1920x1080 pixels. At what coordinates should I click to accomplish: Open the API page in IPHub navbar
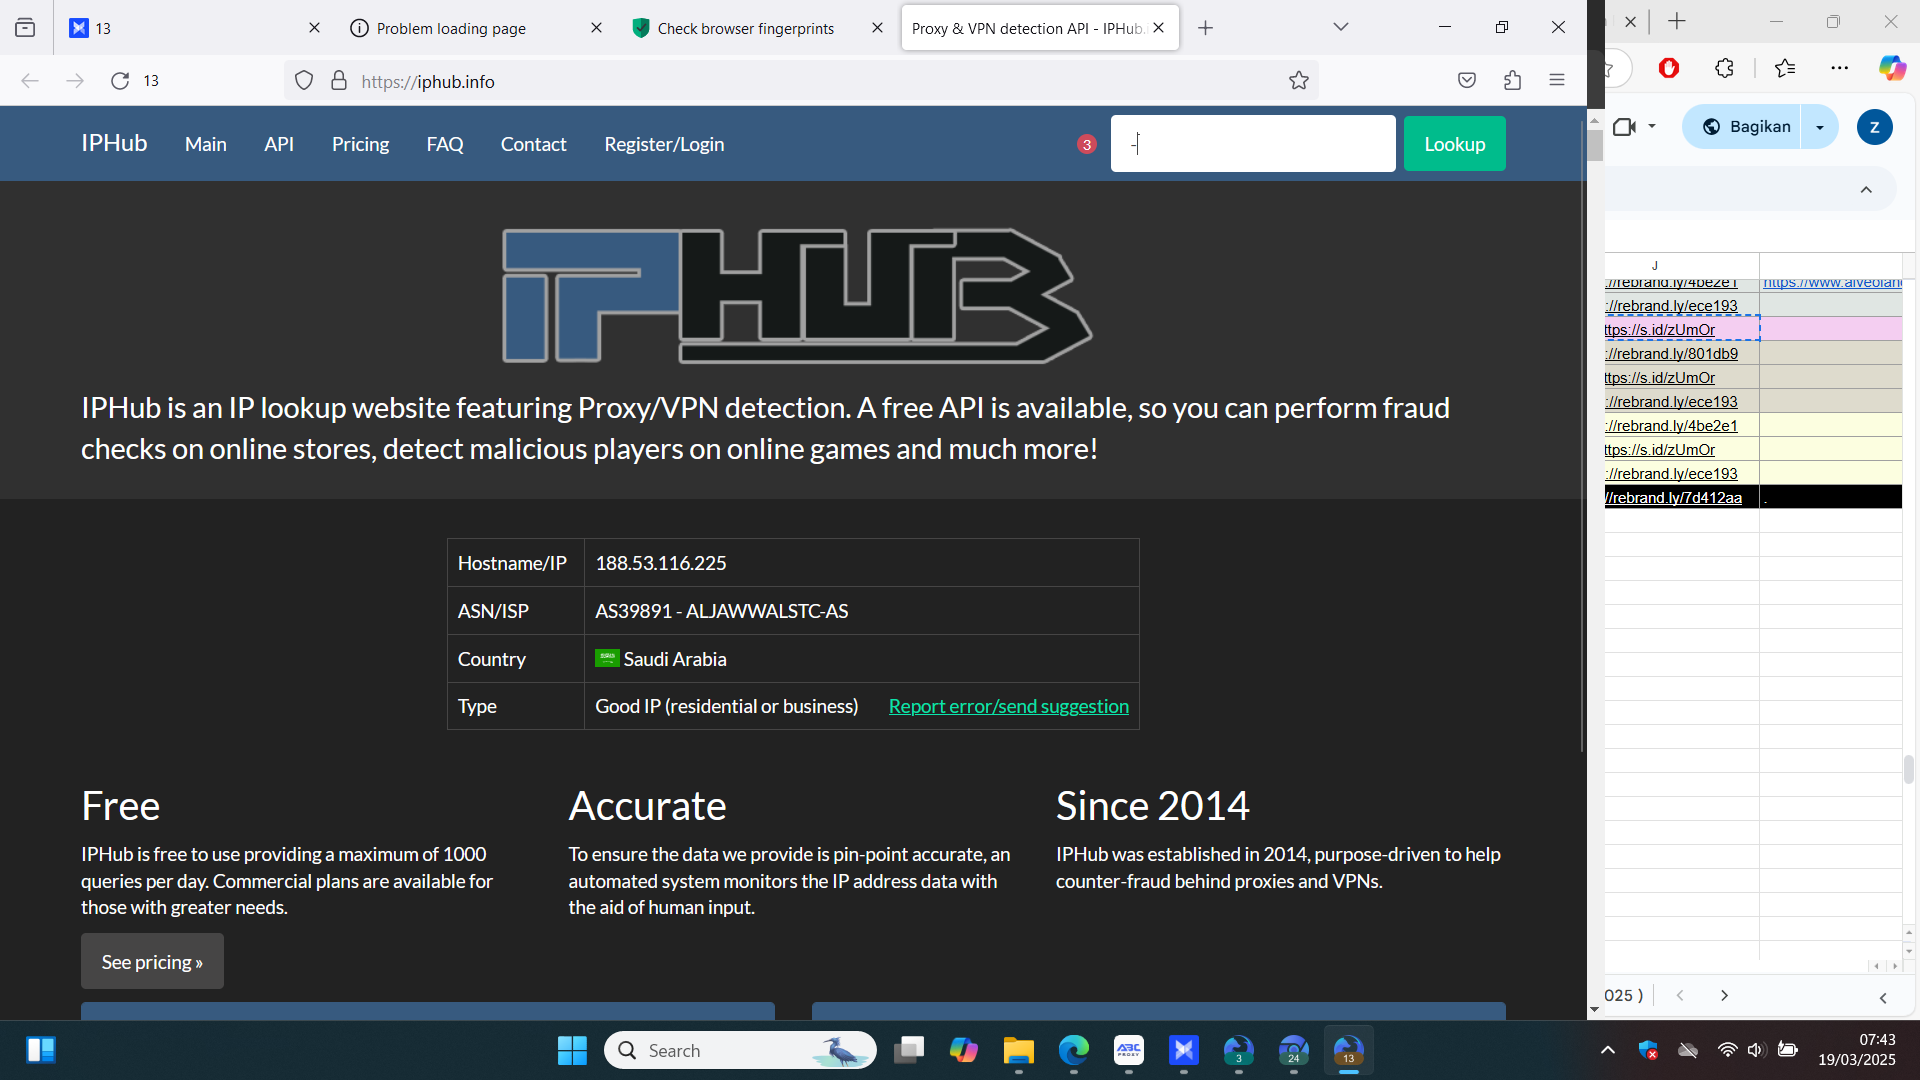pyautogui.click(x=279, y=144)
